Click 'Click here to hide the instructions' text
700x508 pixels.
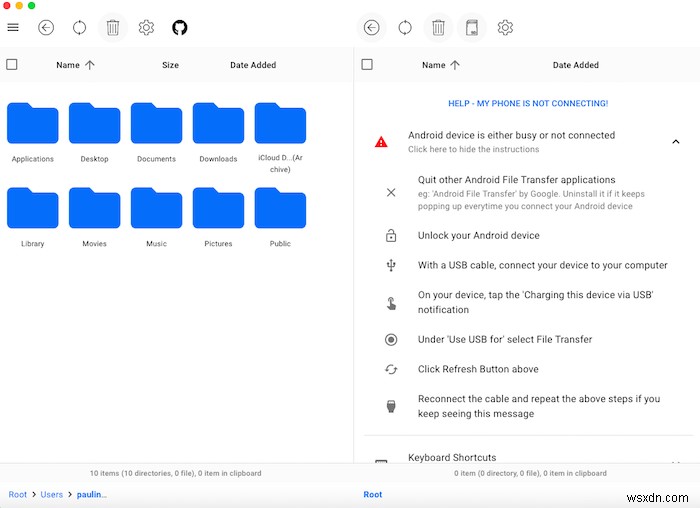click(473, 149)
